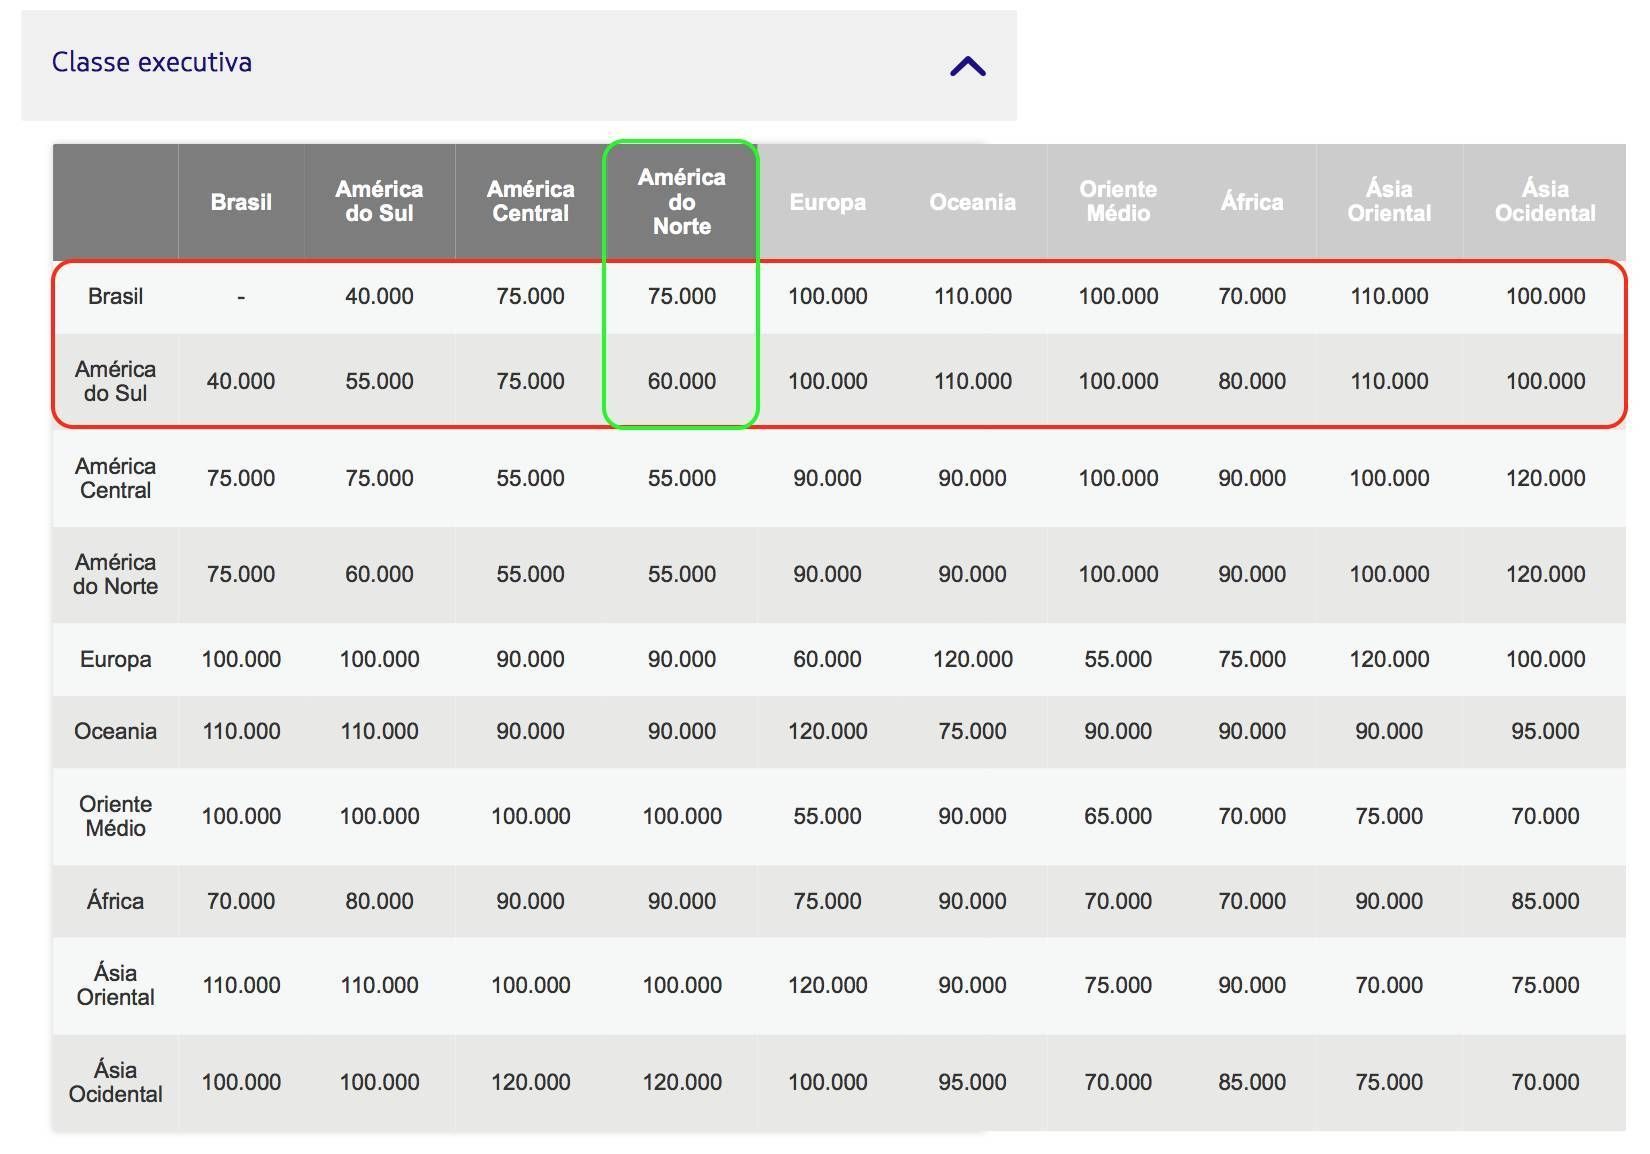Select 110.000 in Brasil row, Oceania column

pyautogui.click(x=972, y=297)
